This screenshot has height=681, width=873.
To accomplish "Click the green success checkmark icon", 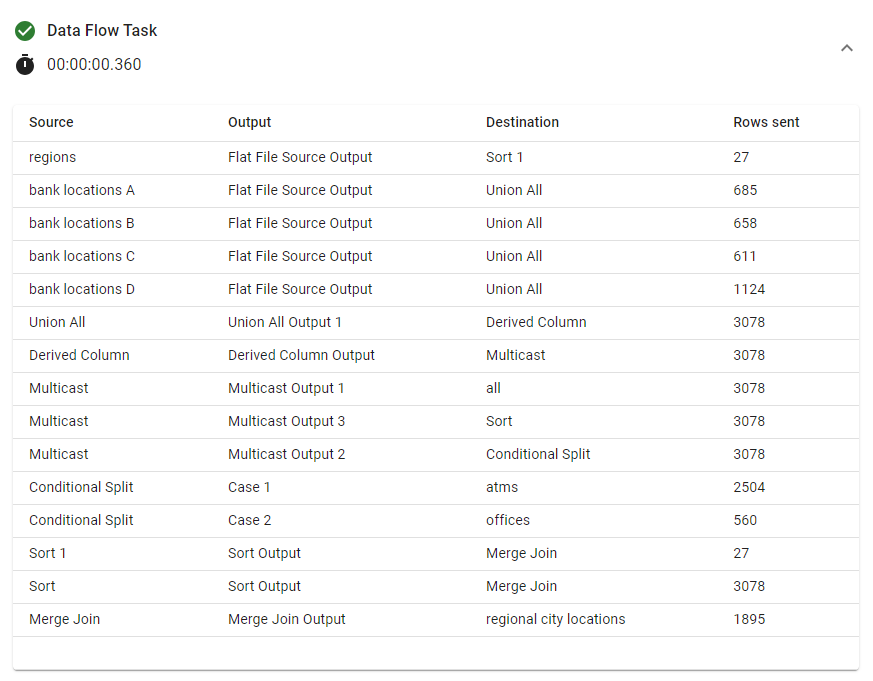I will point(25,31).
